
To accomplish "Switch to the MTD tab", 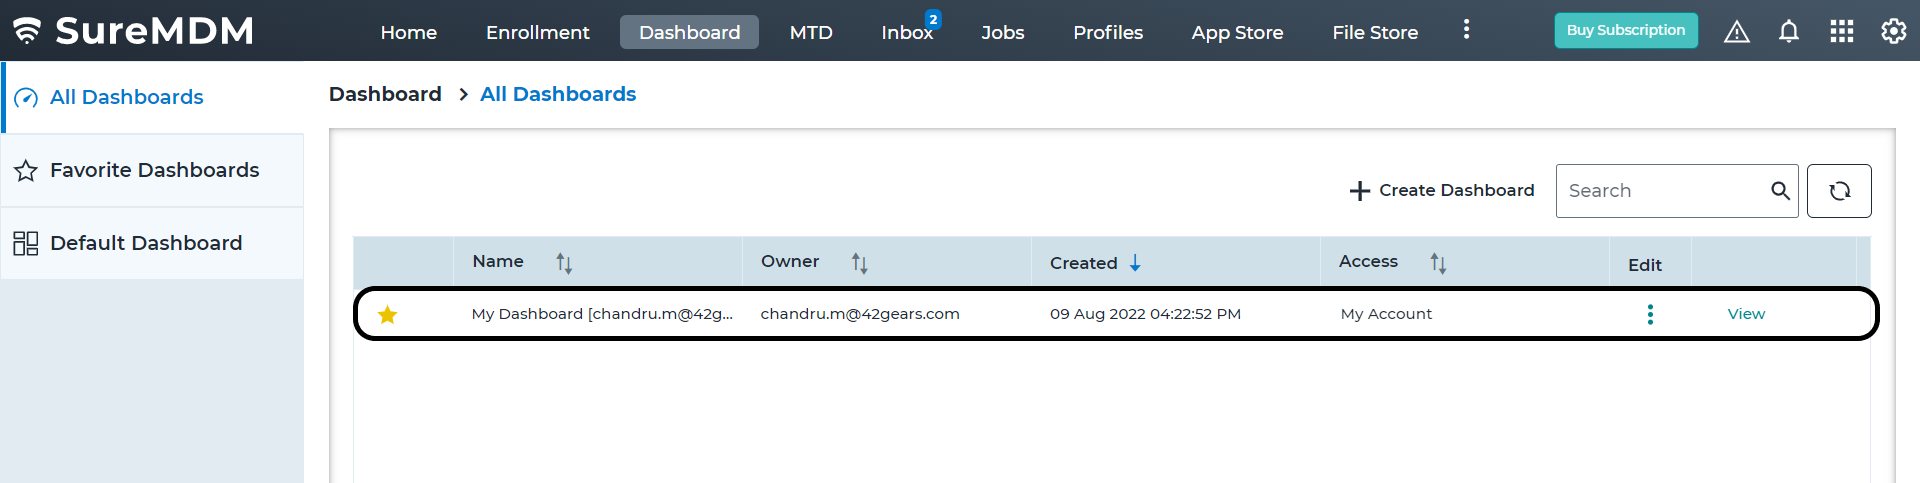I will pos(811,32).
